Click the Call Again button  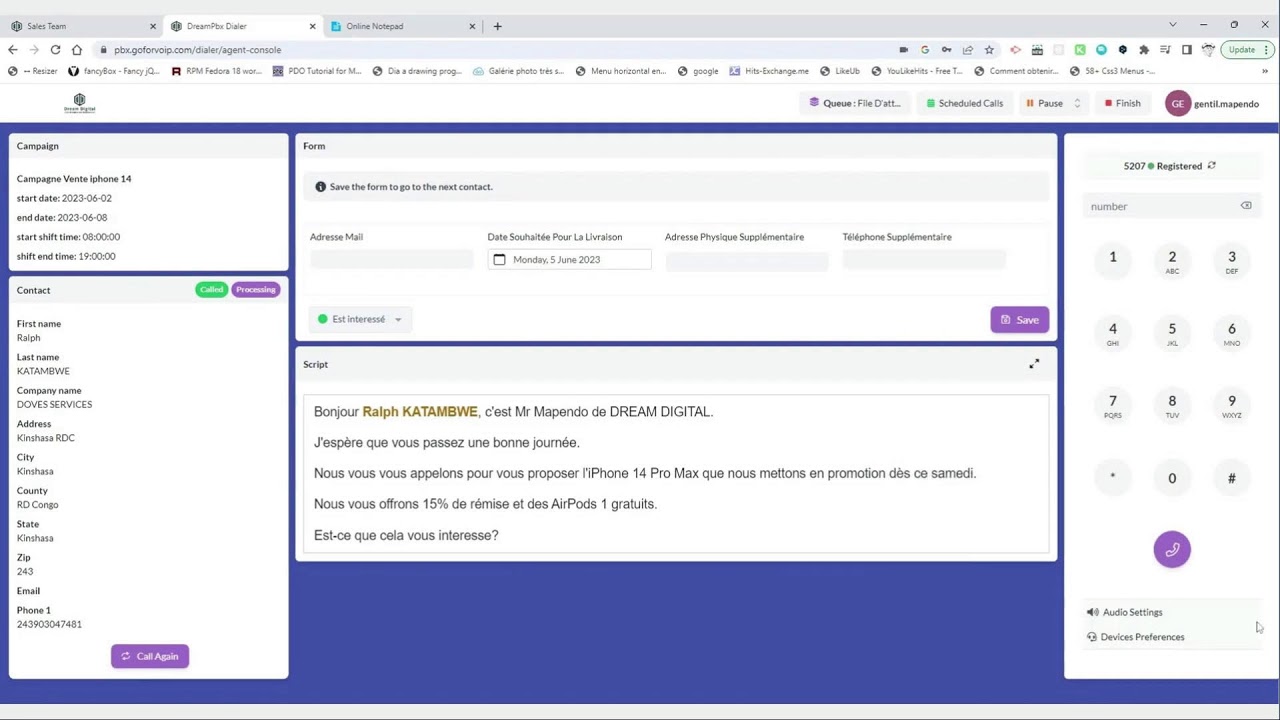tap(150, 656)
